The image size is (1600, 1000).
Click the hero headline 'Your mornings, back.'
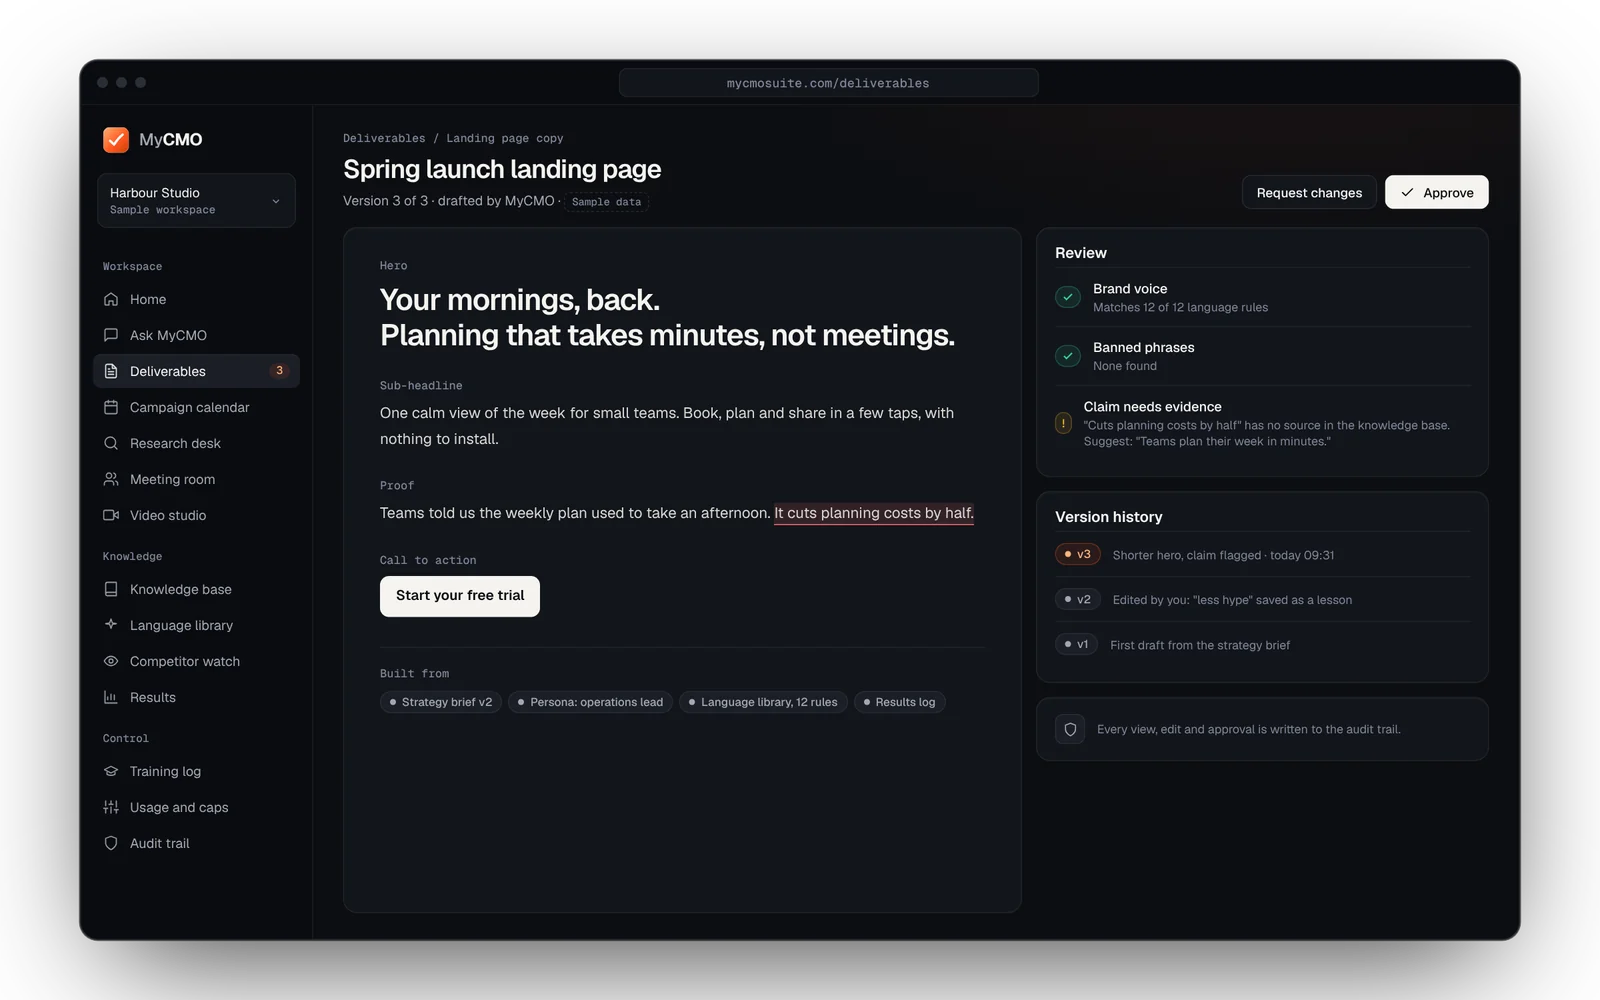[520, 300]
